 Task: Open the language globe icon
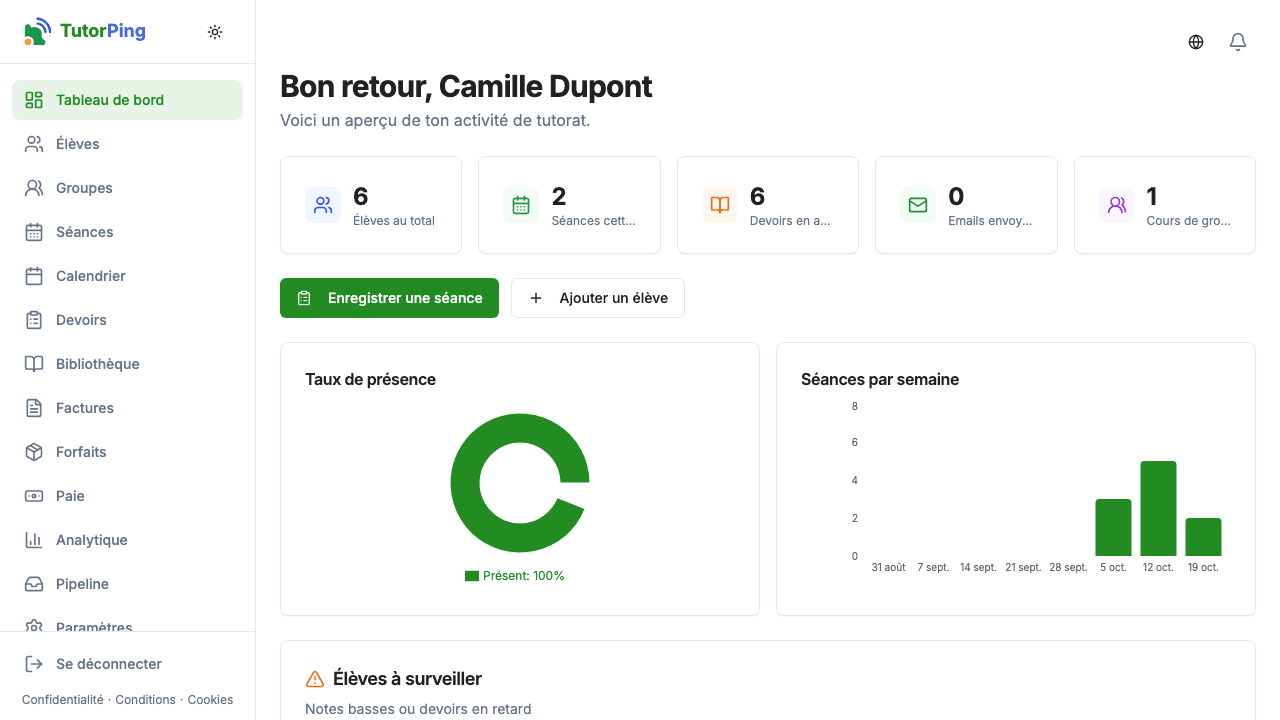click(1196, 42)
